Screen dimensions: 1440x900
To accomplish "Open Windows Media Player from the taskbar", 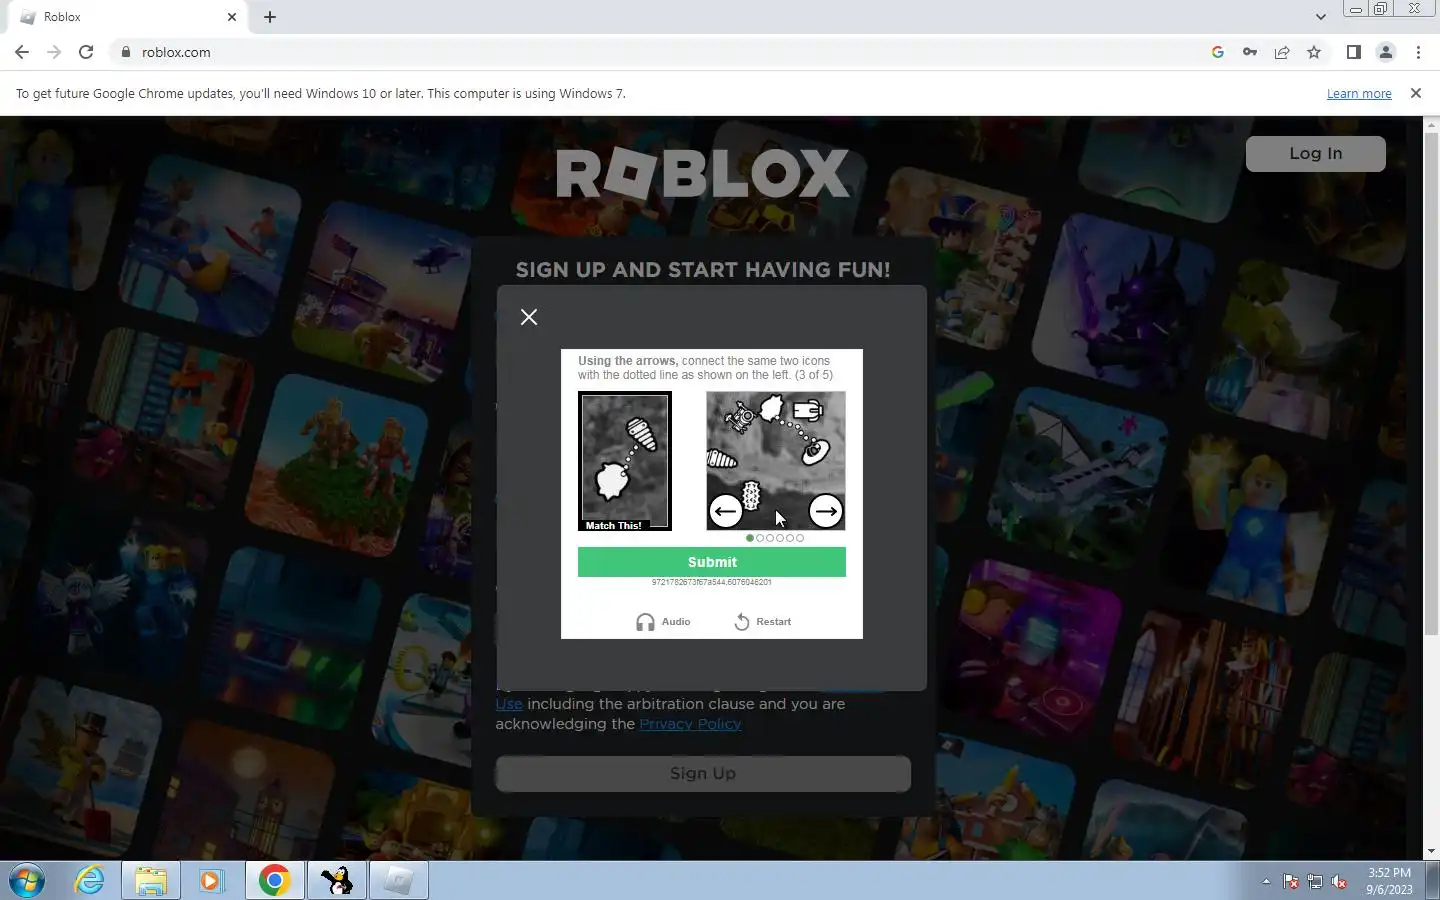I will tap(210, 881).
